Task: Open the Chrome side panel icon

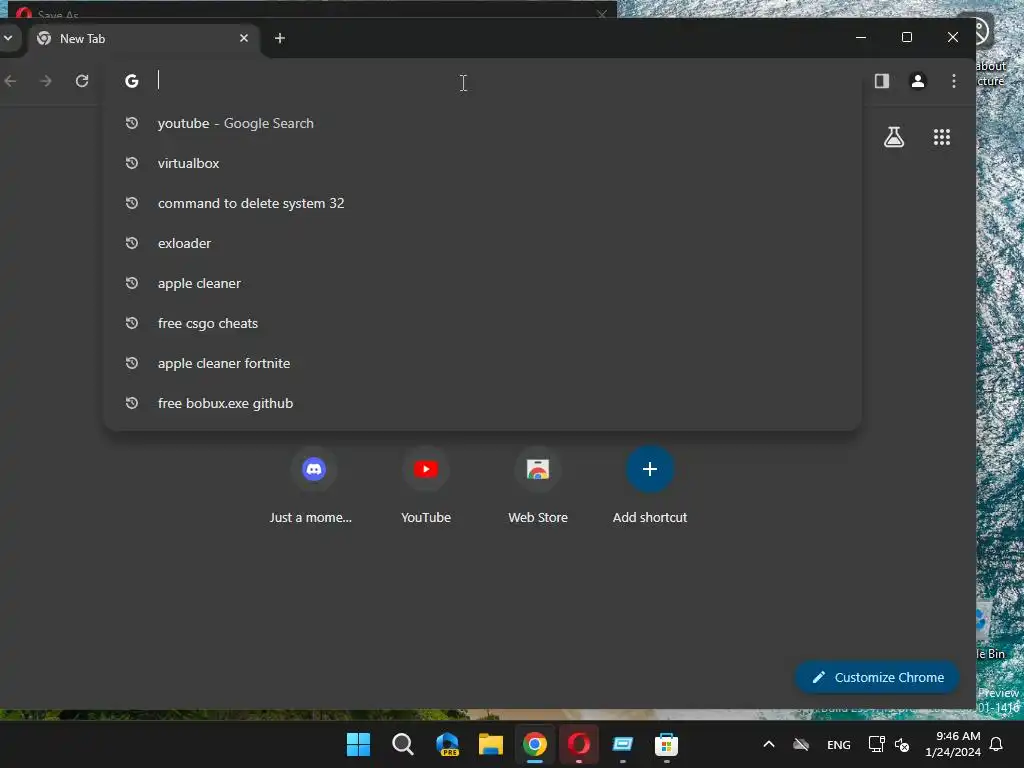Action: [882, 81]
